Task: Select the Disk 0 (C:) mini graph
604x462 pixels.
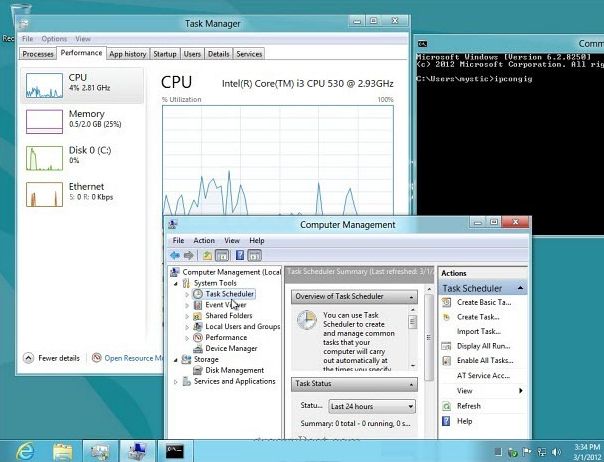Action: (x=44, y=158)
